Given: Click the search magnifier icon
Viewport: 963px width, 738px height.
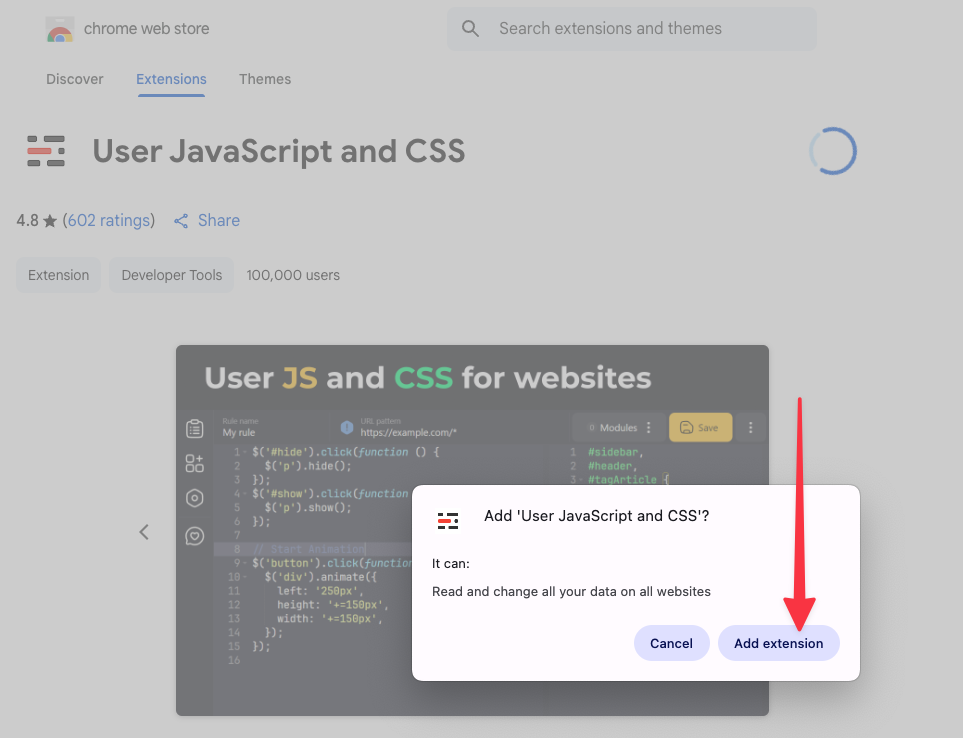Looking at the screenshot, I should [x=470, y=28].
